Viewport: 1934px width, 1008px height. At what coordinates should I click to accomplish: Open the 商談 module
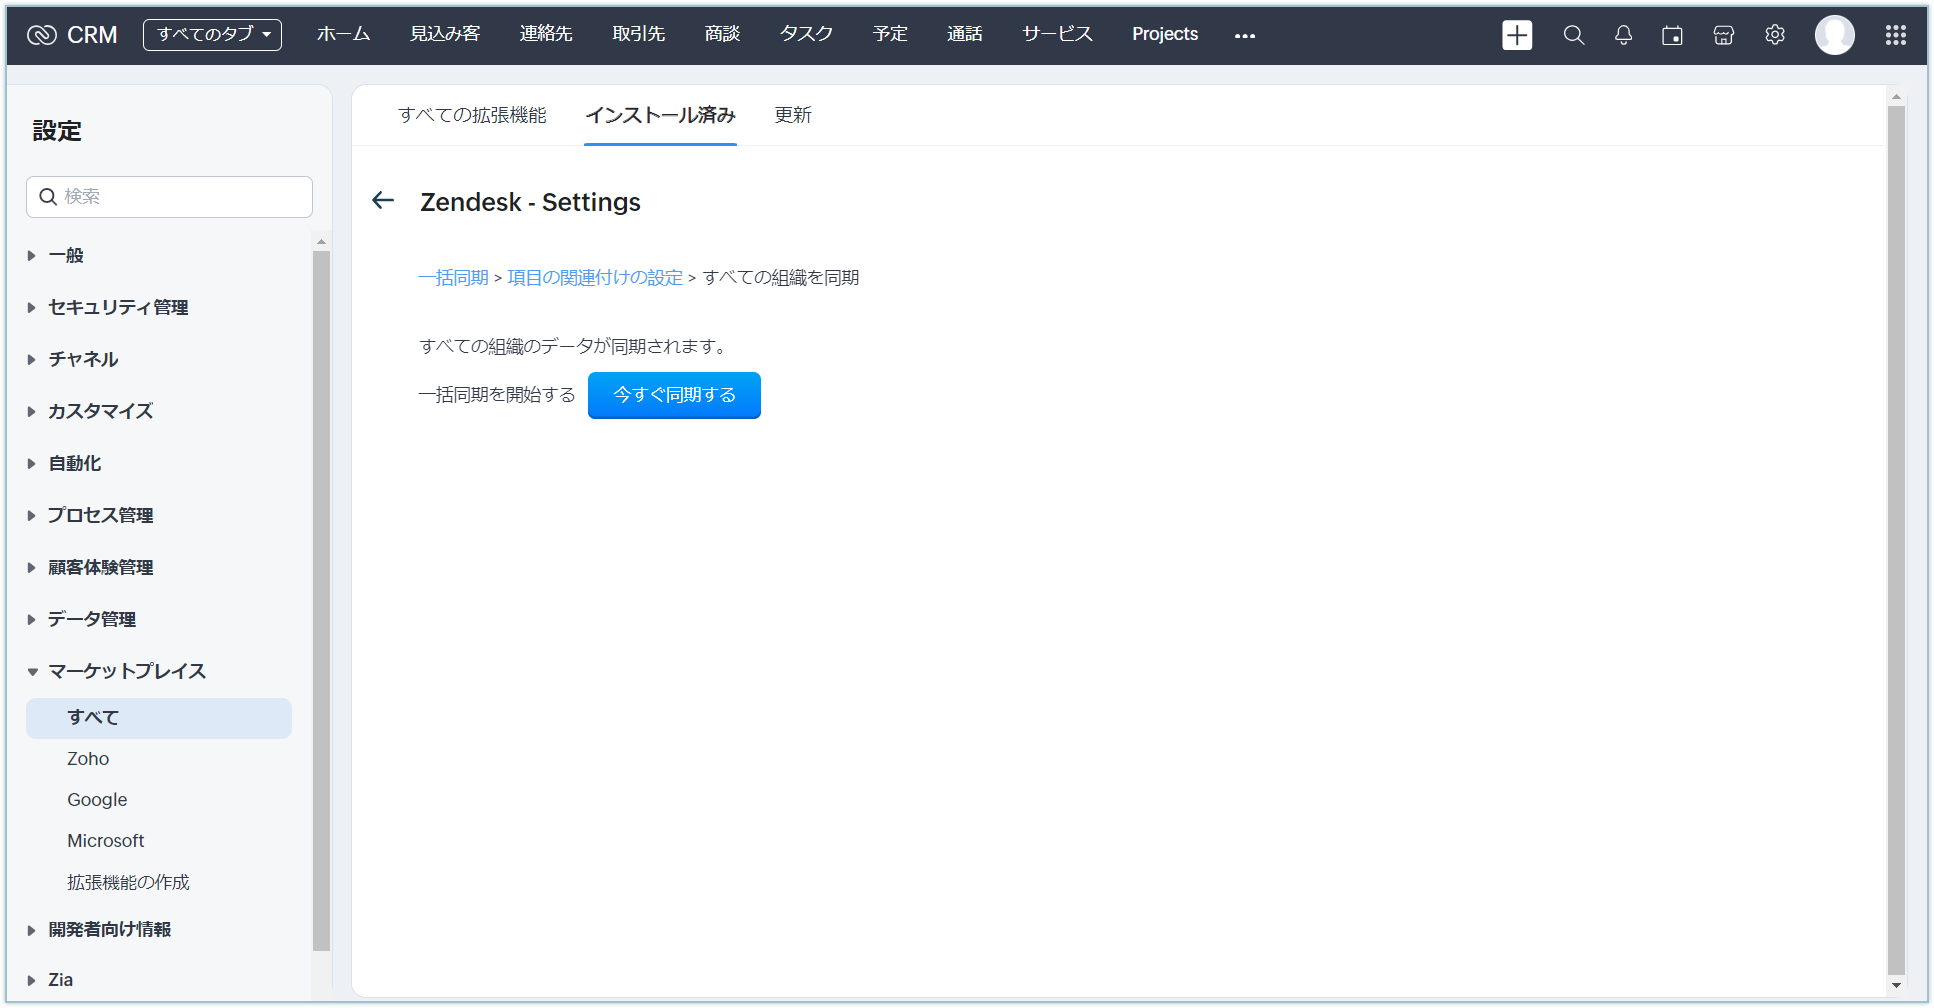tap(722, 34)
